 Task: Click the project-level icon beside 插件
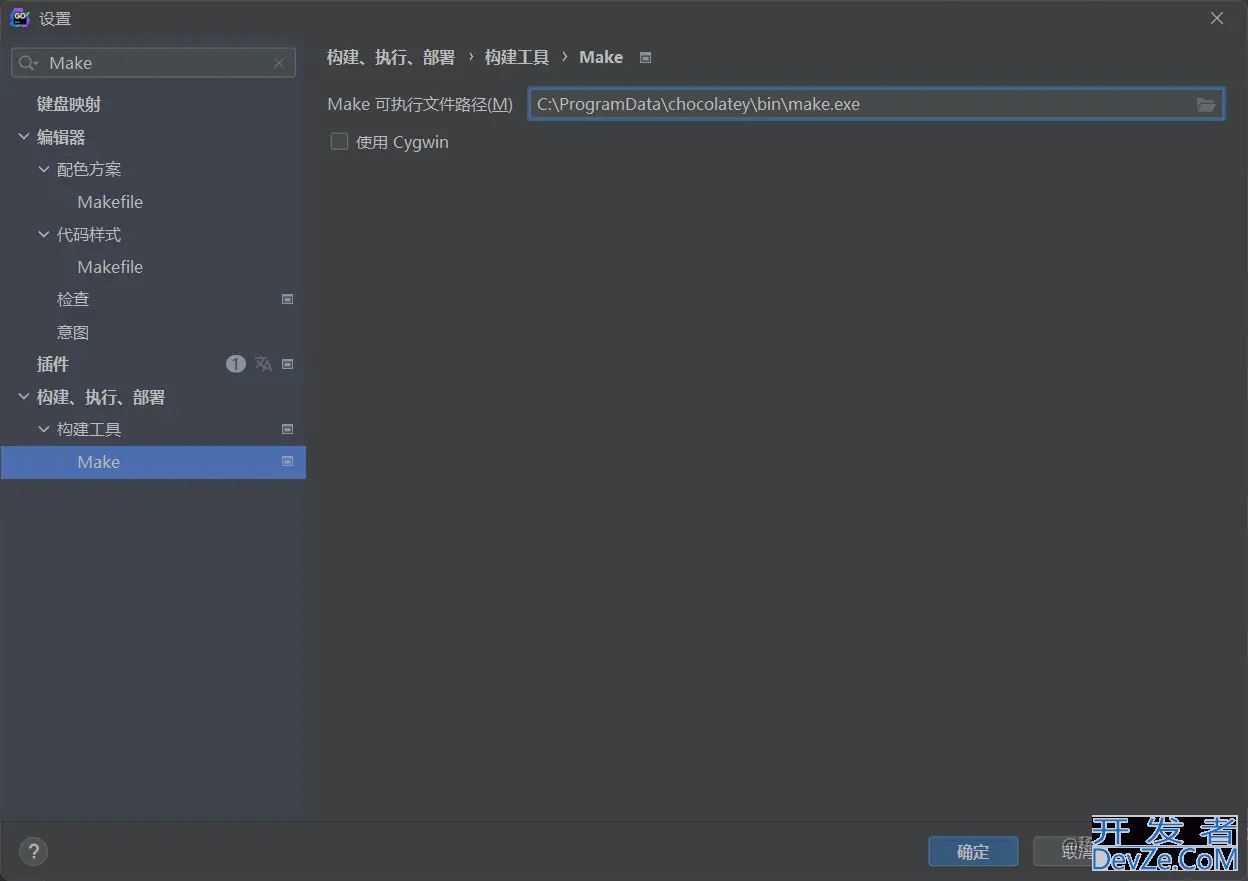288,364
